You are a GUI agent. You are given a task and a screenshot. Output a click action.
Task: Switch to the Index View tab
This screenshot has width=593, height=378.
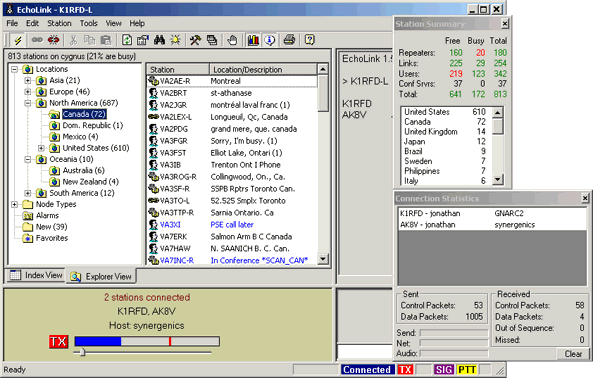pyautogui.click(x=36, y=275)
